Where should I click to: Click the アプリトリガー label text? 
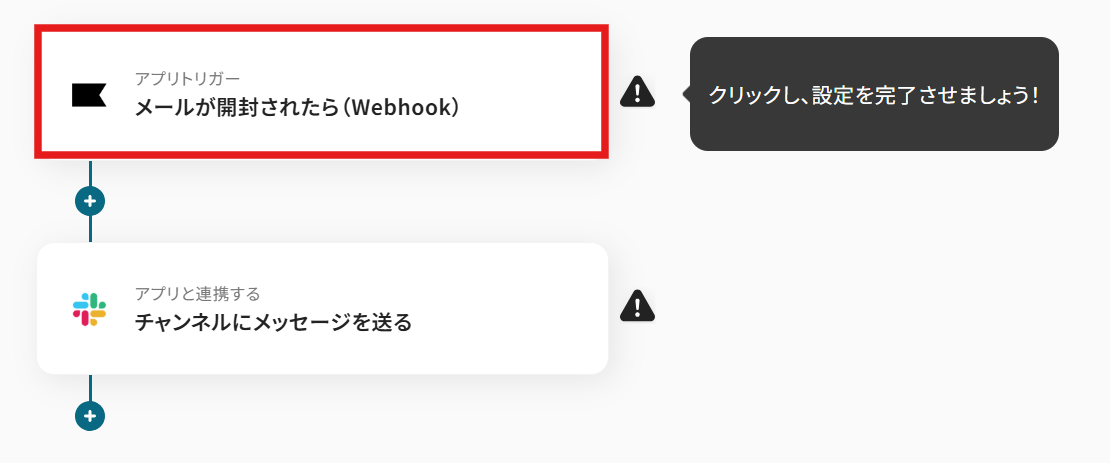[188, 78]
